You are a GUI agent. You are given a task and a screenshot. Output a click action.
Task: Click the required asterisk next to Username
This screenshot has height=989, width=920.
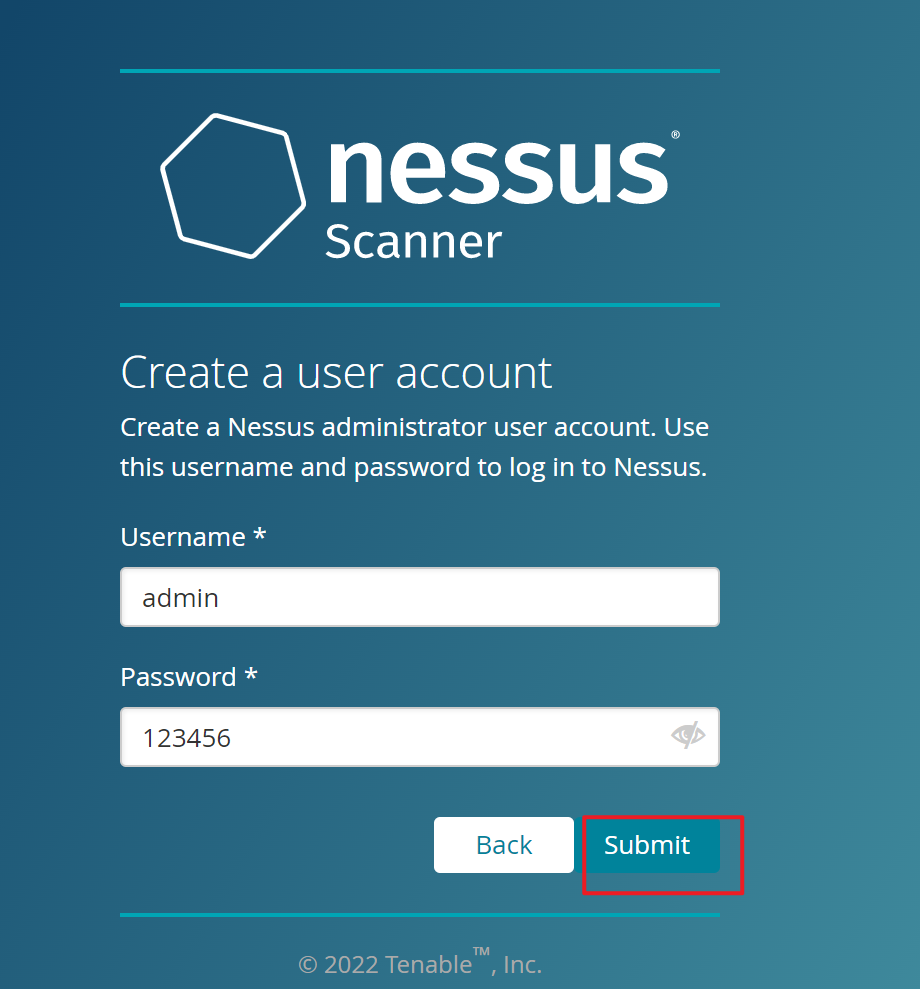(260, 535)
